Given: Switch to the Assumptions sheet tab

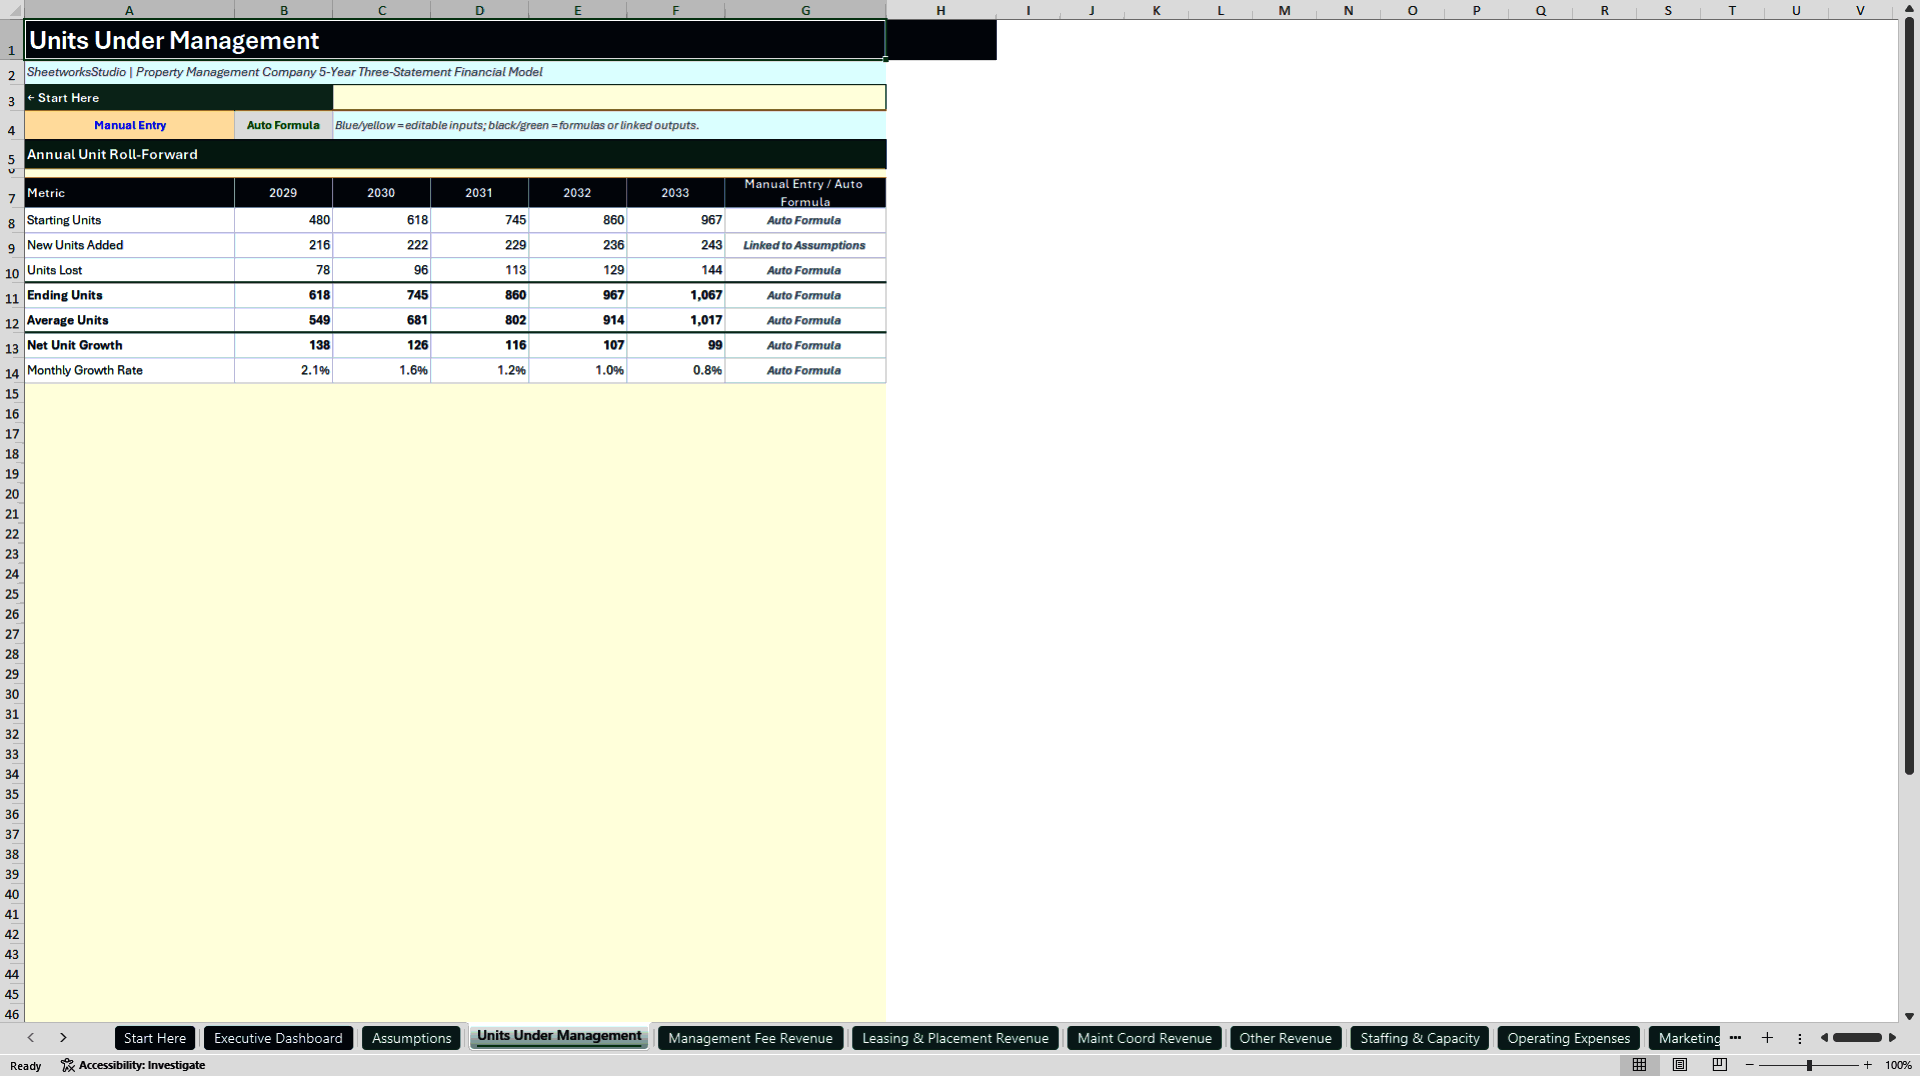Looking at the screenshot, I should pos(412,1038).
